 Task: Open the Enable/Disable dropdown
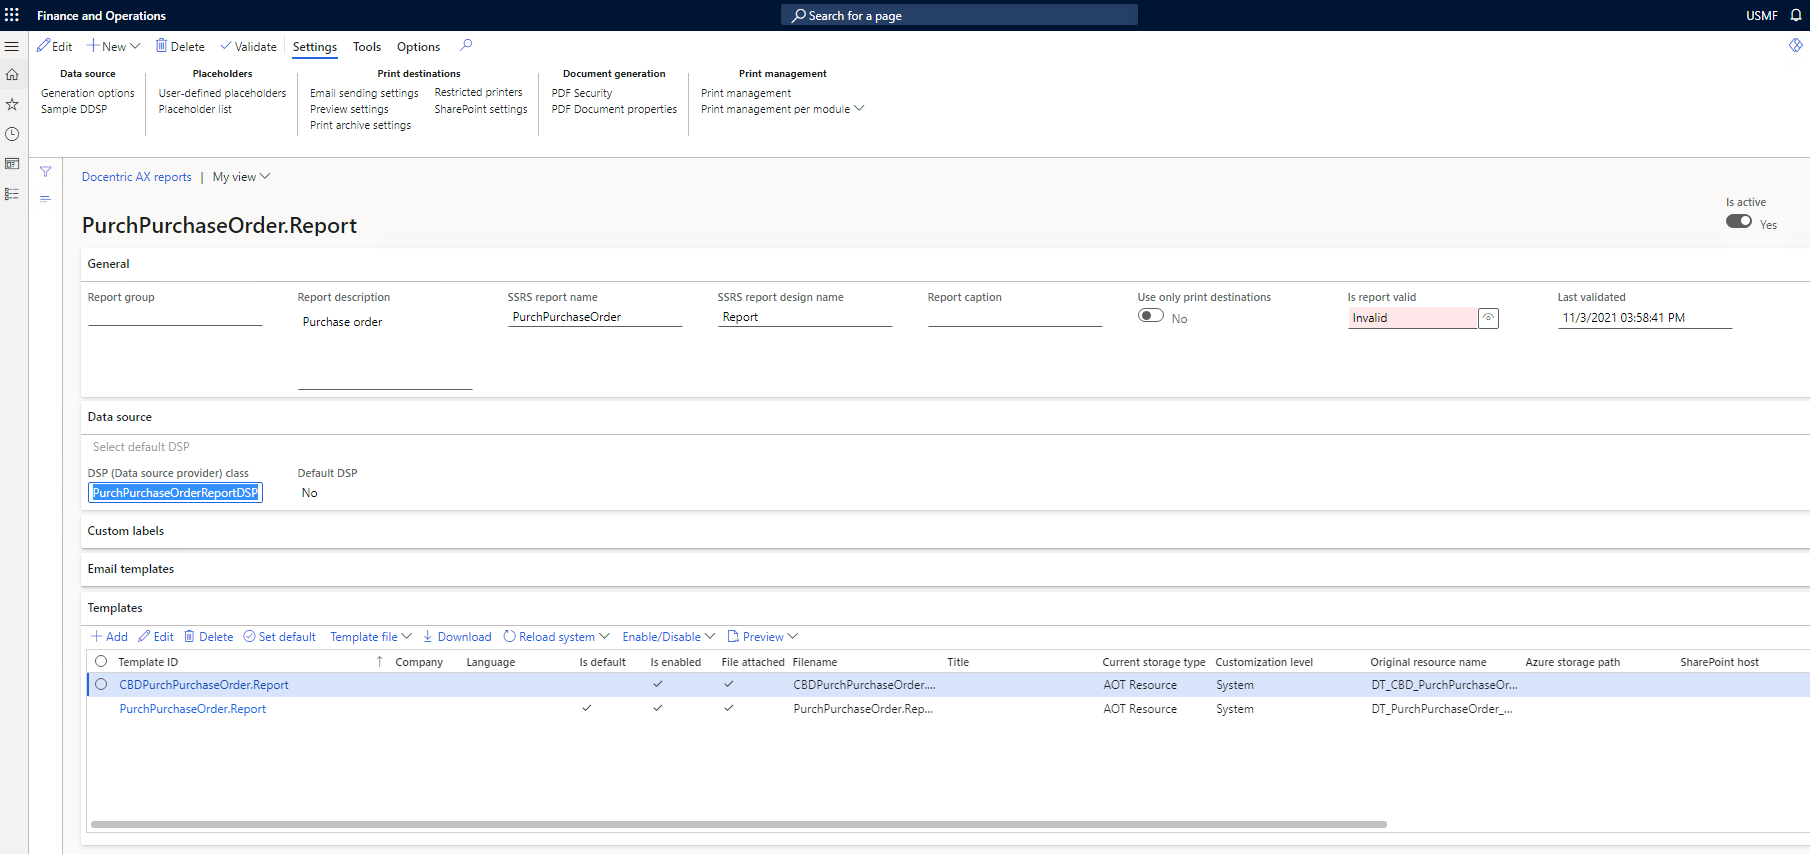669,637
